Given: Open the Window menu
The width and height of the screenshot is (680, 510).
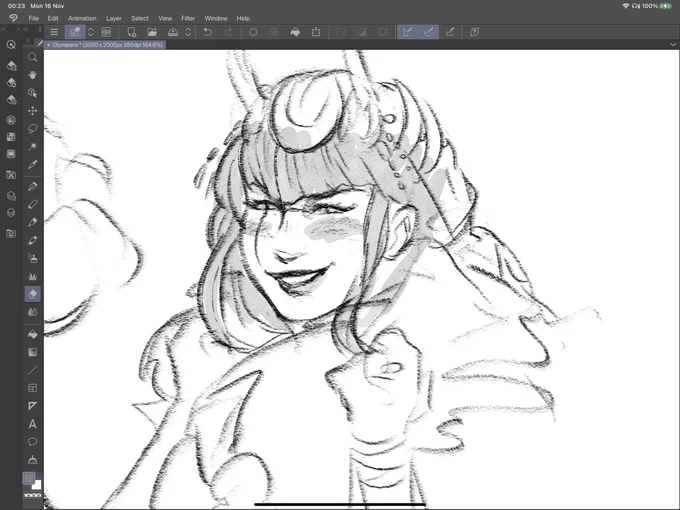Looking at the screenshot, I should point(216,18).
